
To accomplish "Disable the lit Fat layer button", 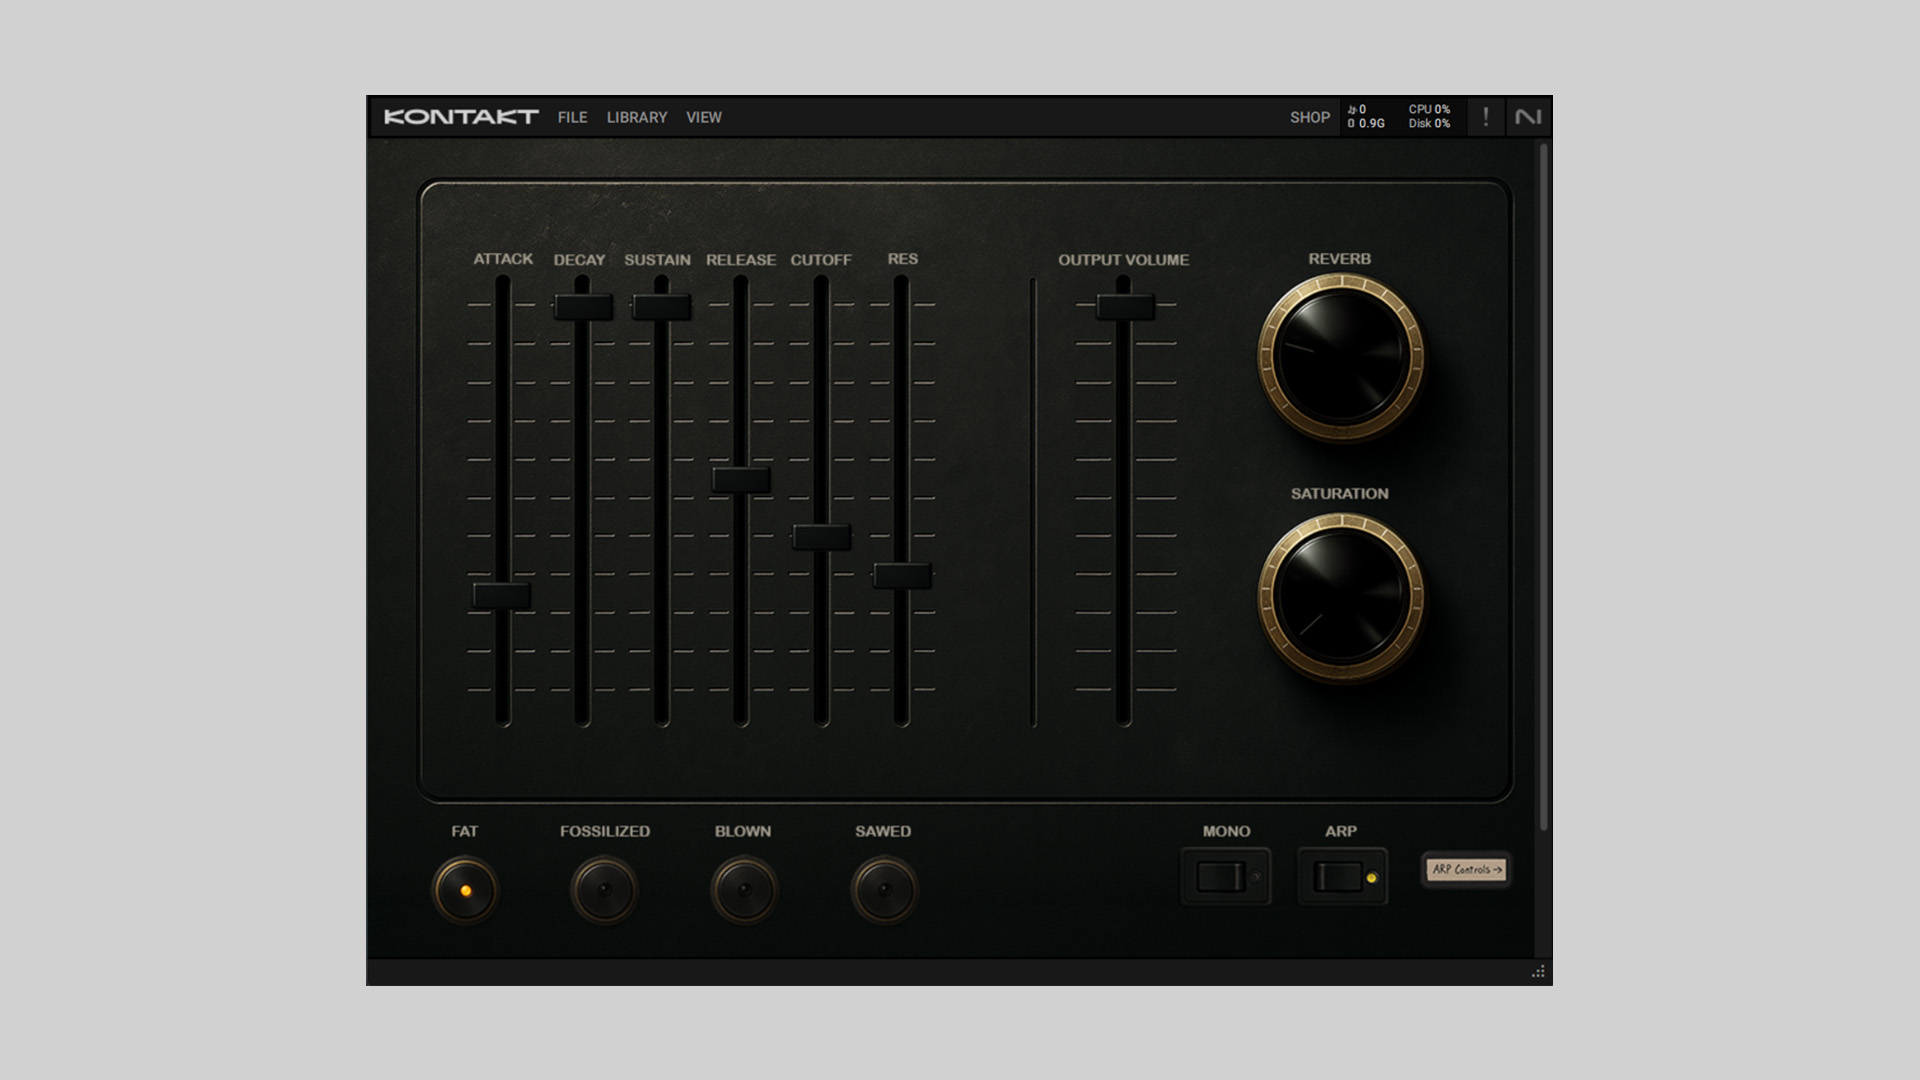I will [x=465, y=889].
